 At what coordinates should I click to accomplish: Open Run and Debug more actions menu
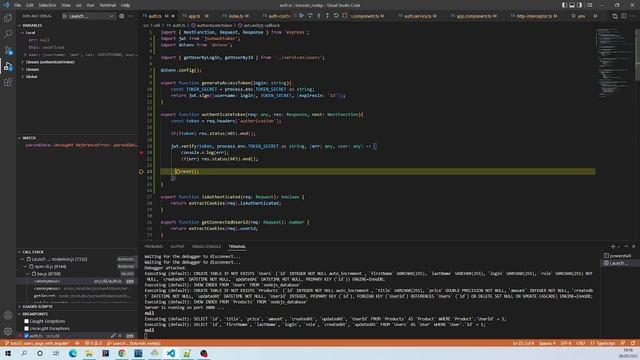(x=130, y=16)
